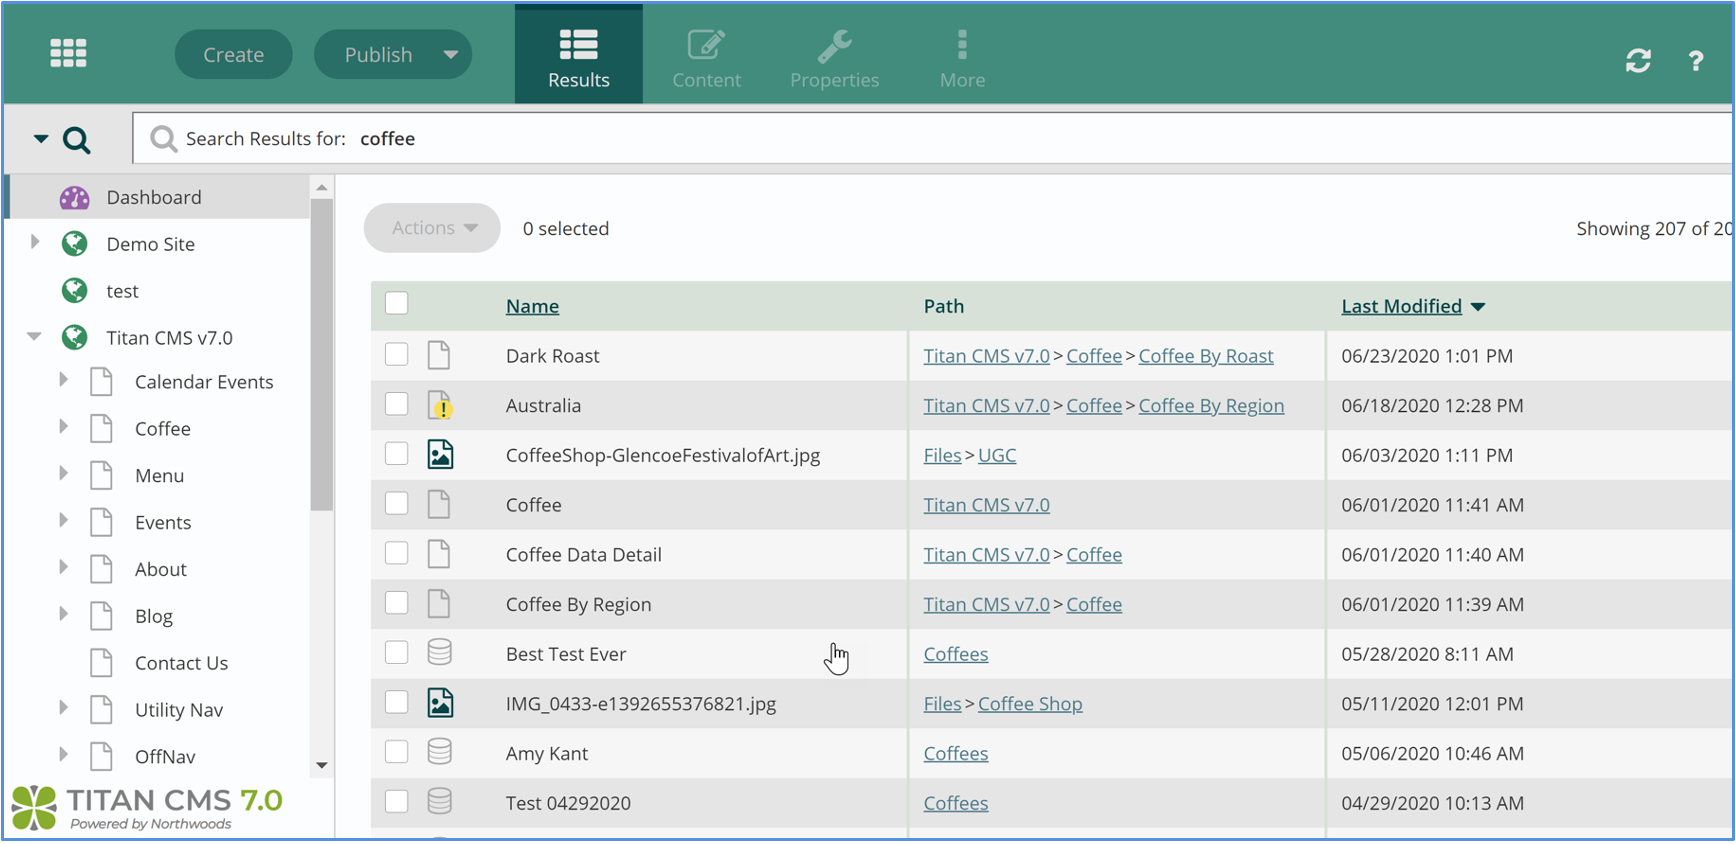The image size is (1736, 844).
Task: Open the Coffee Shop path link
Action: click(1030, 704)
